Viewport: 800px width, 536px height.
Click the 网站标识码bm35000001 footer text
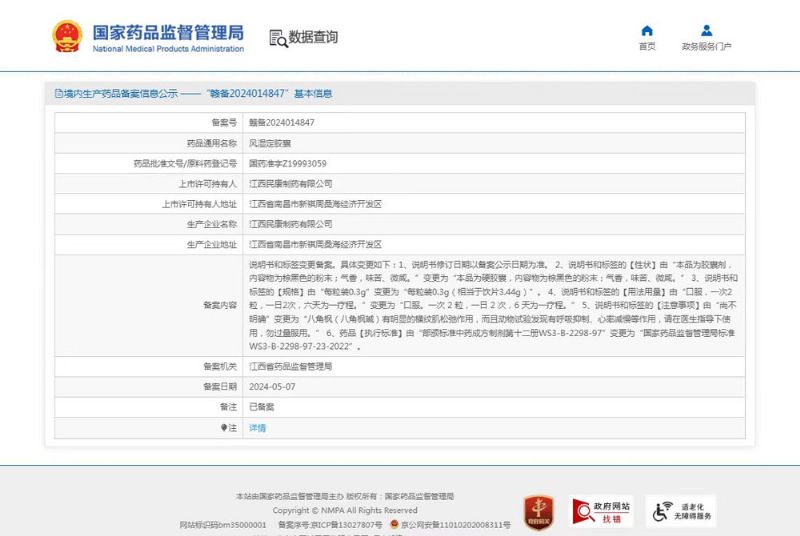coord(223,524)
